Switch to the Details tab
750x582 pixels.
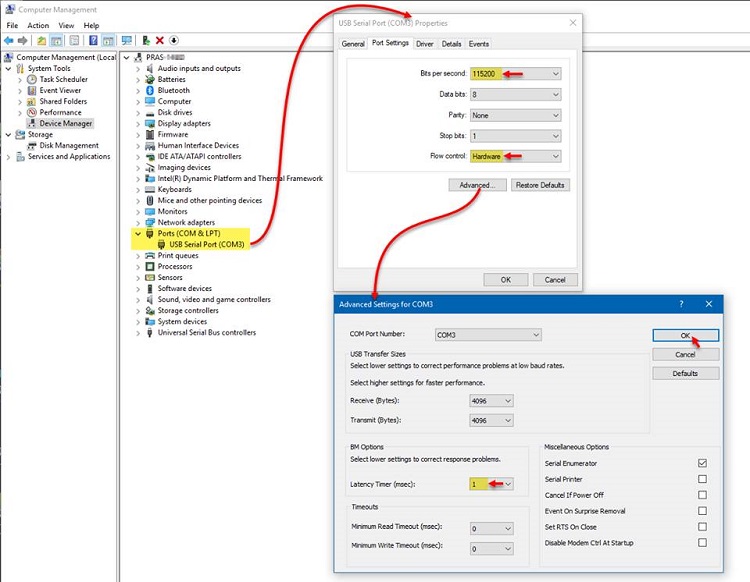(451, 44)
